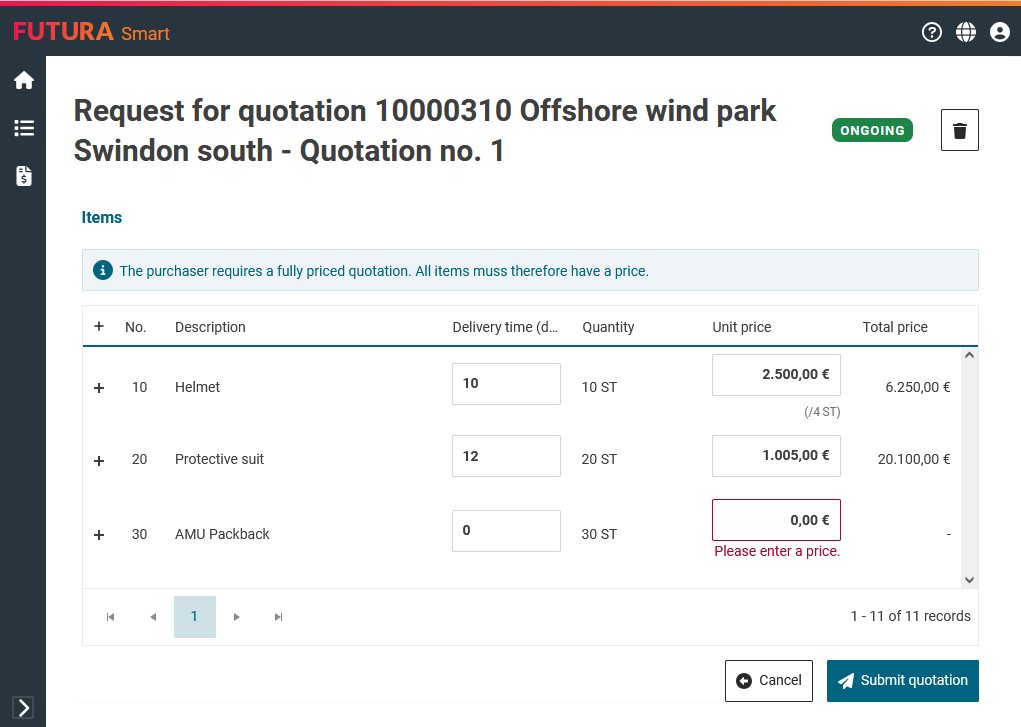Click the AMU Packback unit price field
The width and height of the screenshot is (1021, 727).
776,520
